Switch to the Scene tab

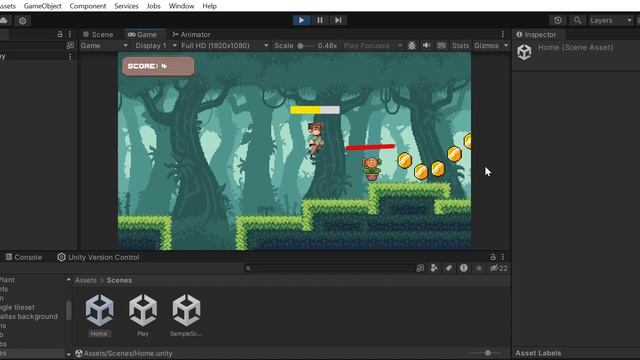click(x=98, y=35)
